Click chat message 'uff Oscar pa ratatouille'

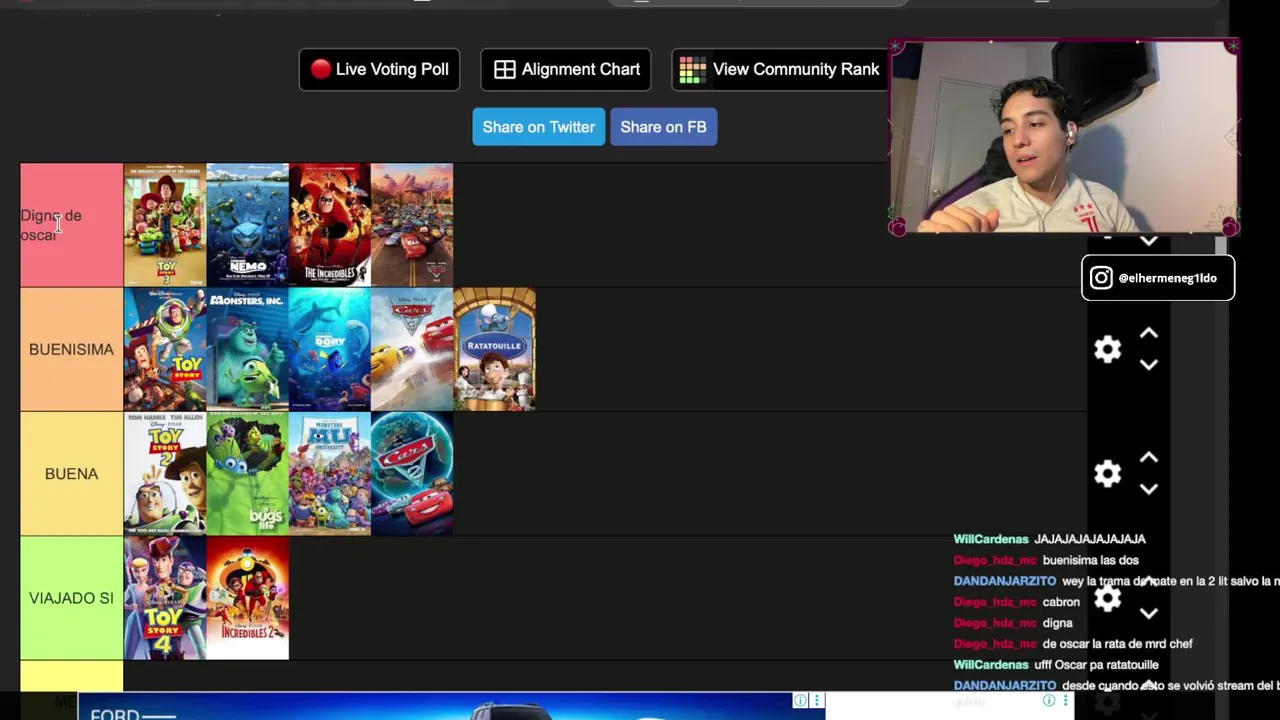1096,665
